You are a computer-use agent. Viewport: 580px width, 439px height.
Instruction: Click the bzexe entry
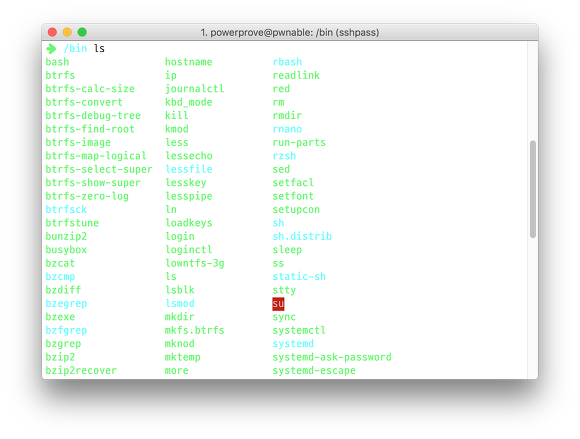click(x=60, y=317)
